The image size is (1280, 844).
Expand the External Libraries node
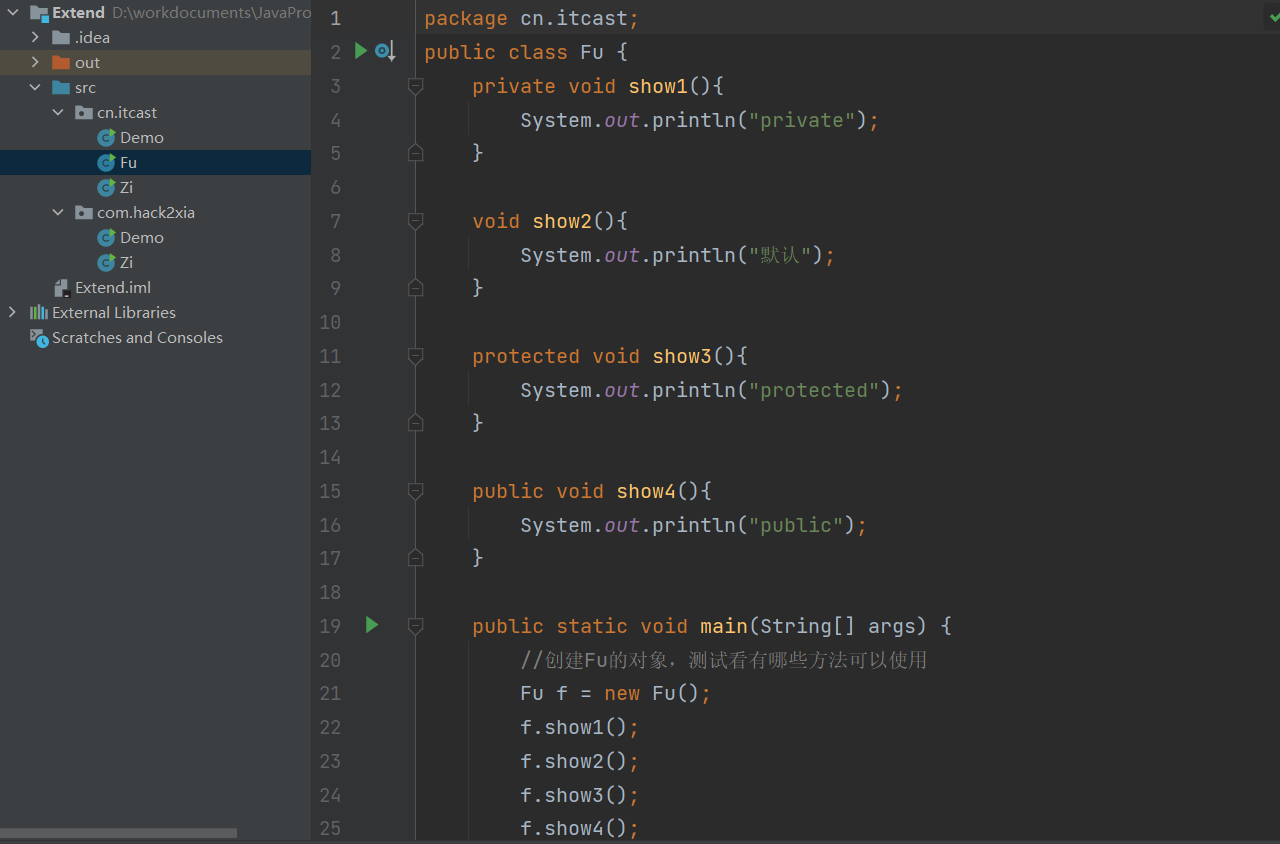[x=13, y=313]
